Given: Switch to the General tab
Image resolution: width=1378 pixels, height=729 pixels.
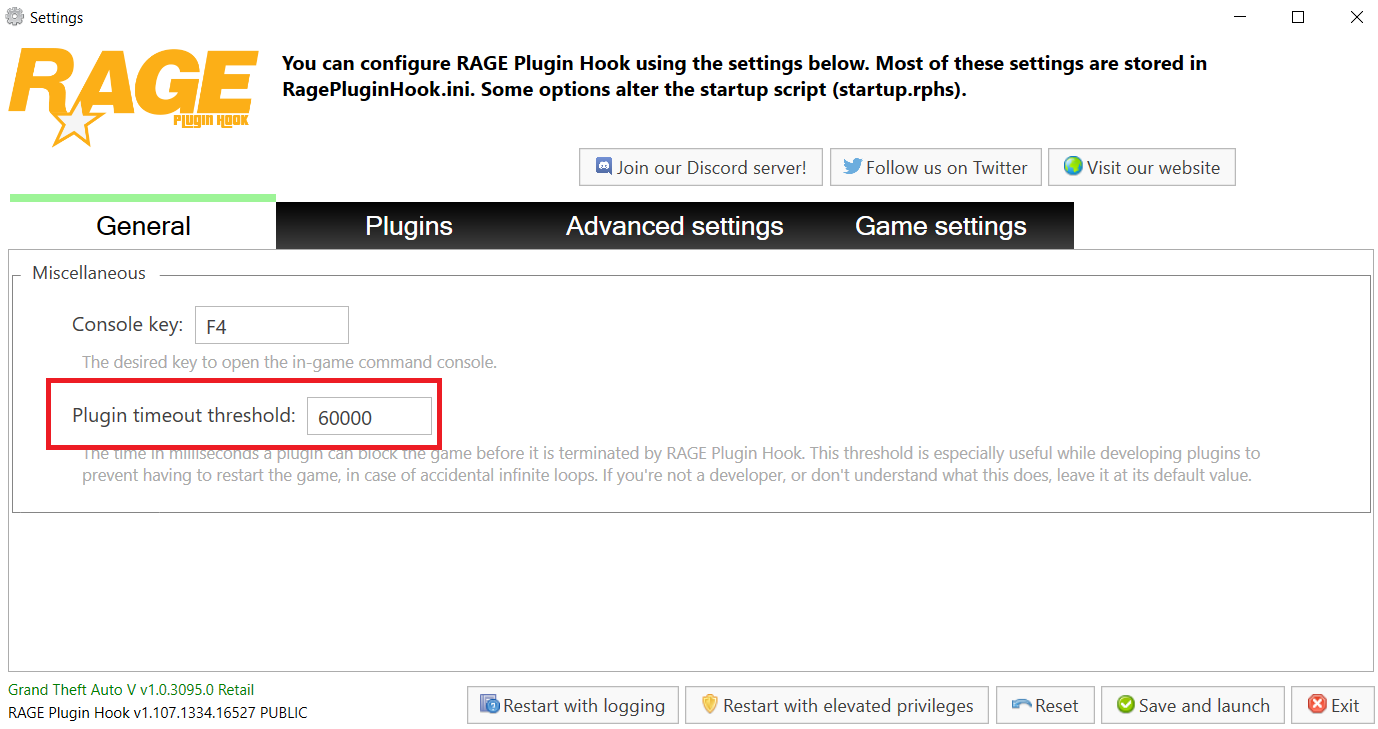Looking at the screenshot, I should click(143, 226).
